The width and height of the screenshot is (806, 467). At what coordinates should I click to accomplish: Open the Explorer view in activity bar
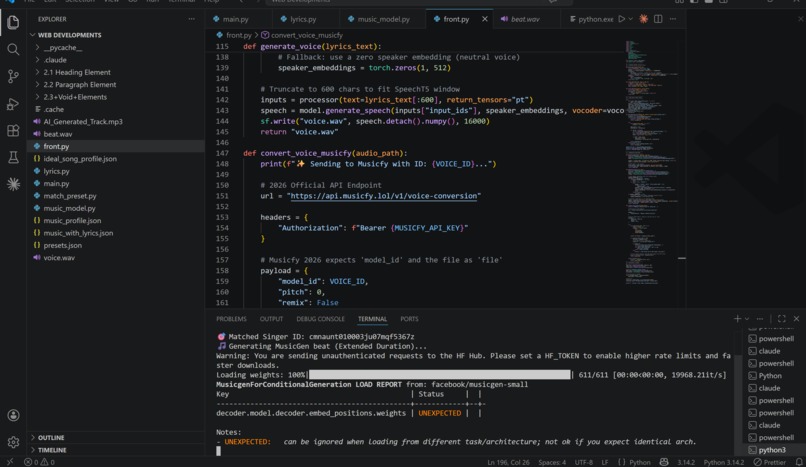point(13,22)
